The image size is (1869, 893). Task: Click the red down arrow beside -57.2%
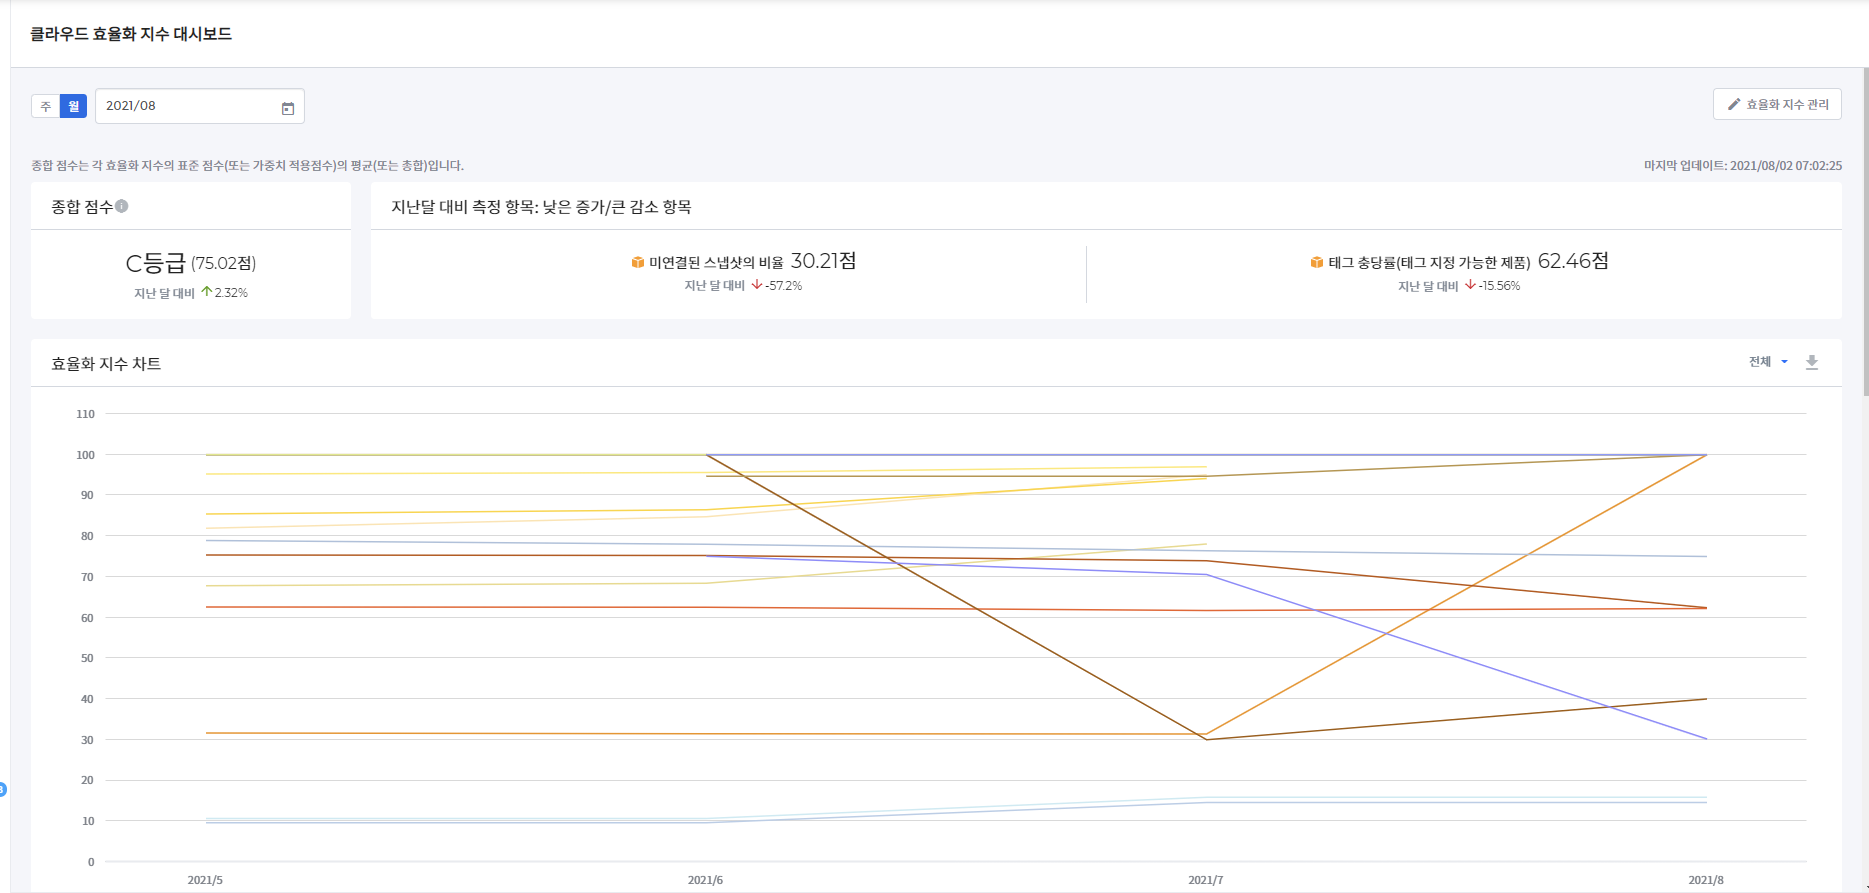[757, 285]
